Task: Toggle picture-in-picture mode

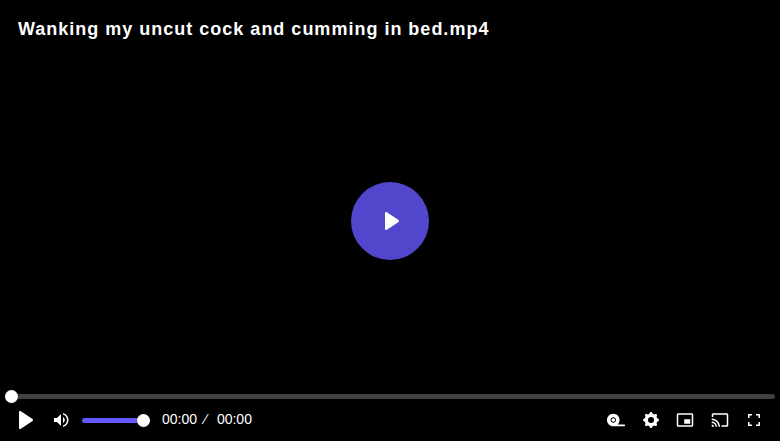Action: click(x=685, y=420)
